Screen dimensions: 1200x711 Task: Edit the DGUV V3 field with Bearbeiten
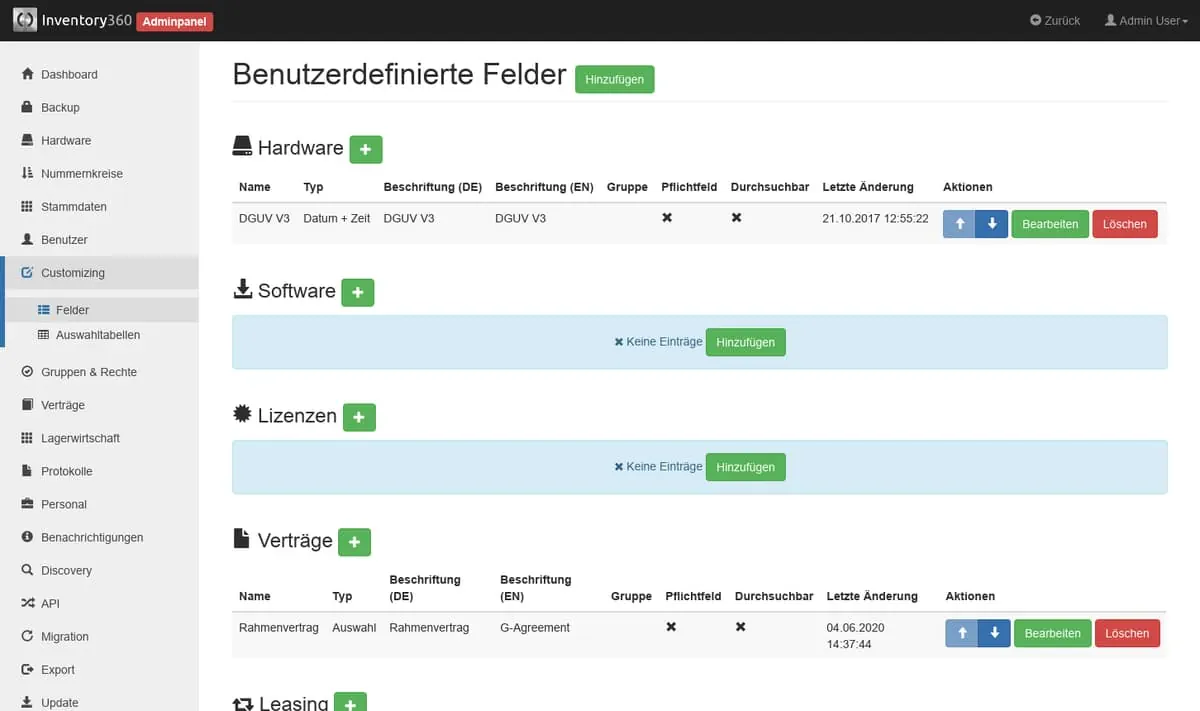click(1050, 224)
